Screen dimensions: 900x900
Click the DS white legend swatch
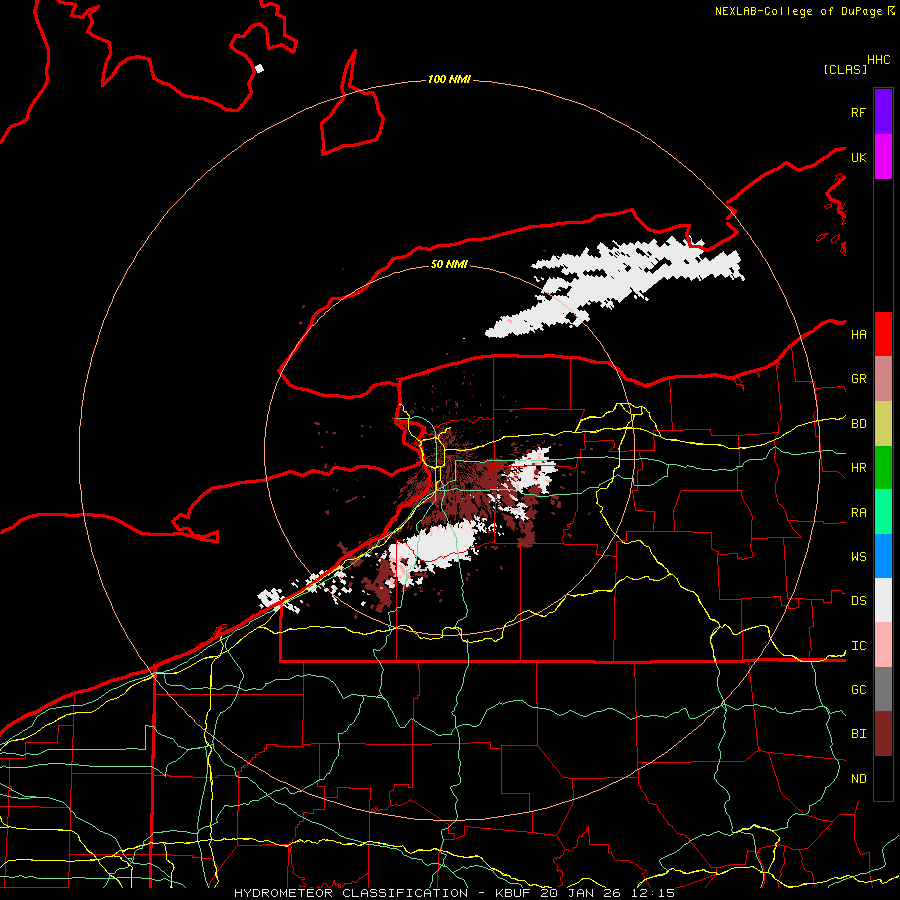point(883,600)
